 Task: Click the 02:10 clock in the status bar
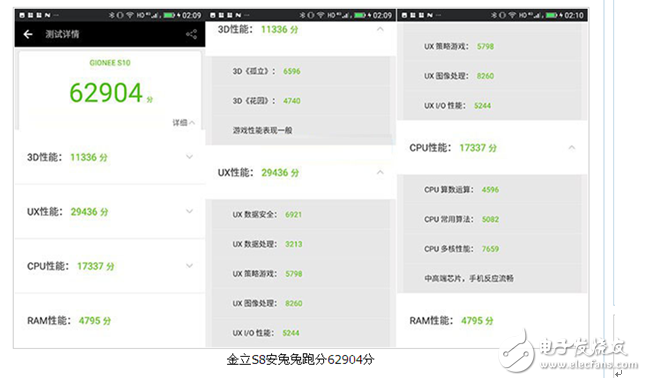574,15
